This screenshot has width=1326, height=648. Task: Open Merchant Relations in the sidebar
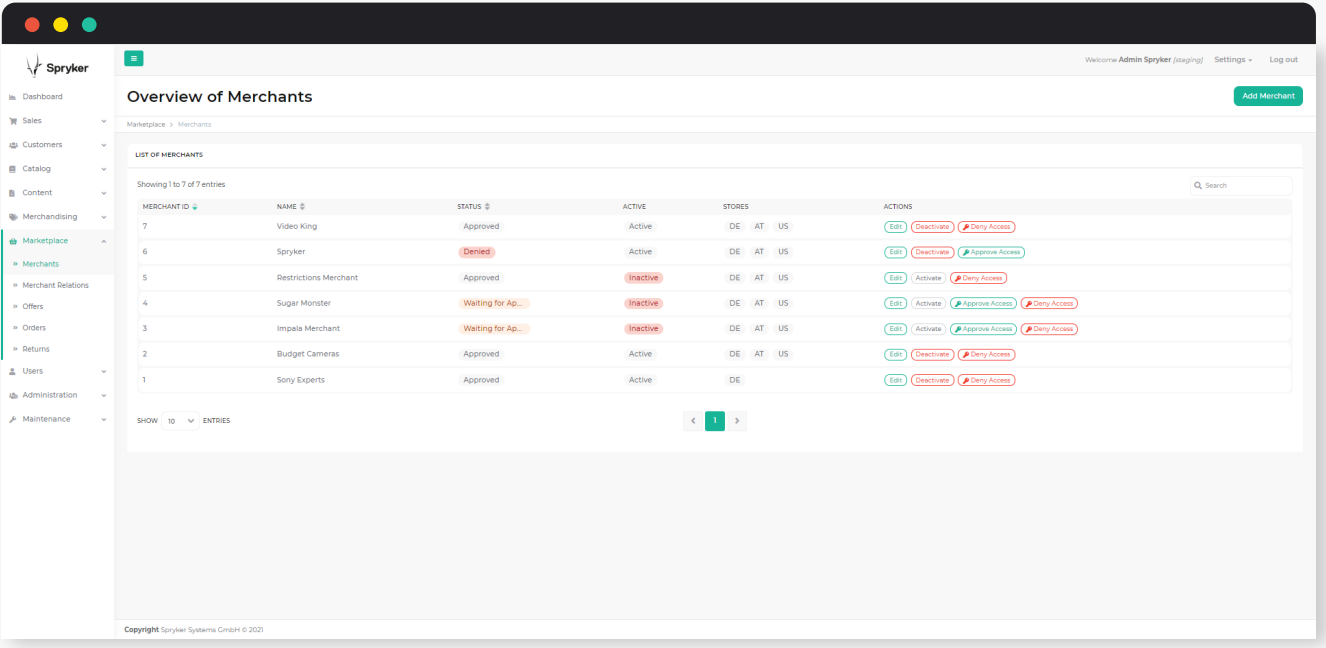click(55, 285)
